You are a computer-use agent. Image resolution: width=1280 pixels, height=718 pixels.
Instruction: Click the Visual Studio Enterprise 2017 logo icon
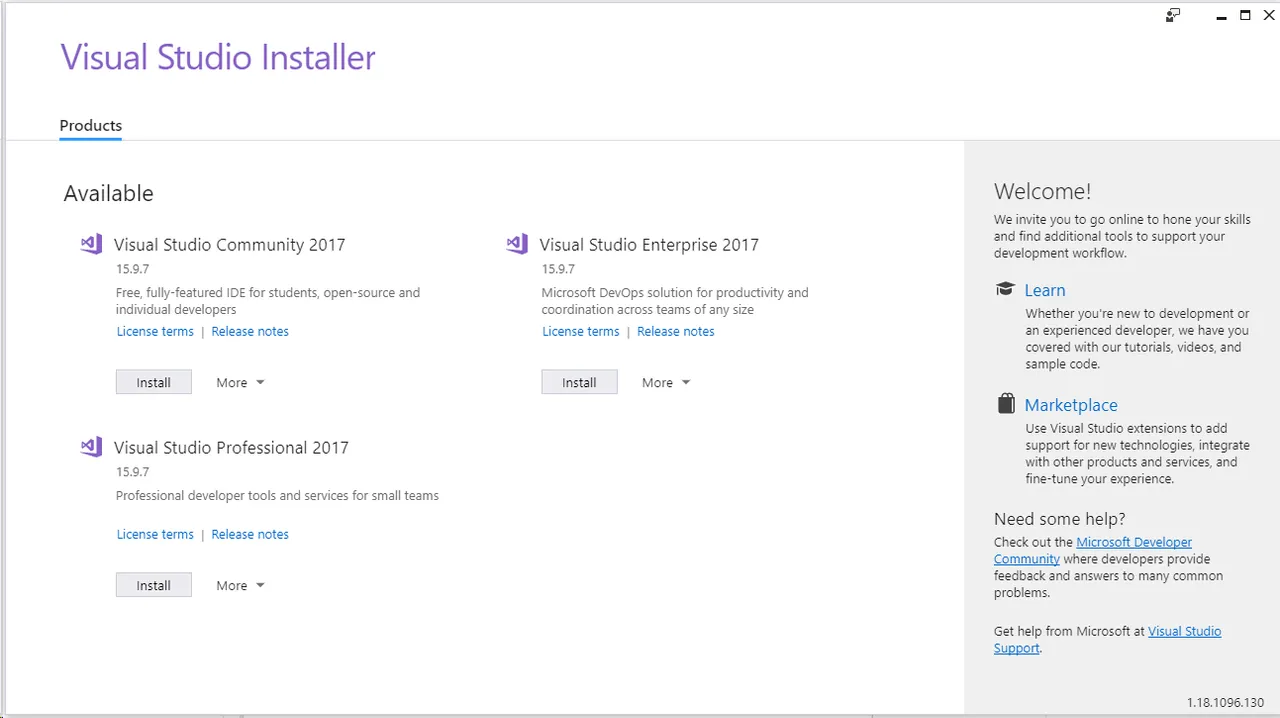coord(517,243)
